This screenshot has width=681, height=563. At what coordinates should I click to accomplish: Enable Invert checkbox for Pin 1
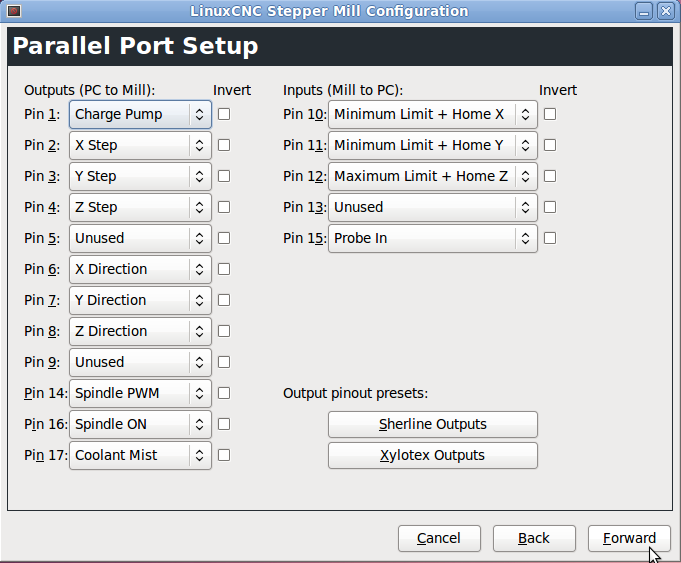pyautogui.click(x=224, y=114)
